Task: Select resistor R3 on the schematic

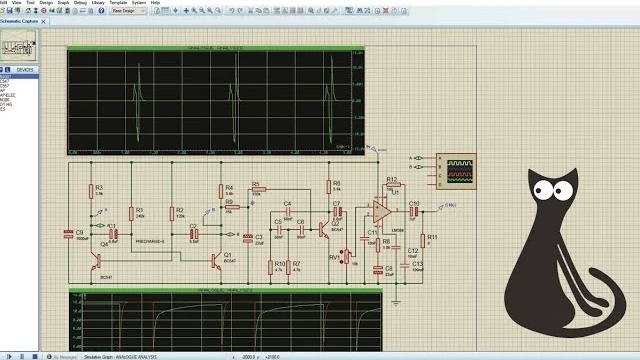Action: click(x=91, y=191)
